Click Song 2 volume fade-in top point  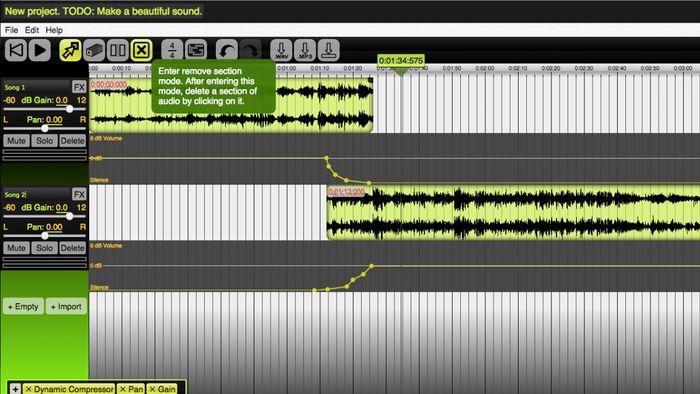pyautogui.click(x=372, y=266)
